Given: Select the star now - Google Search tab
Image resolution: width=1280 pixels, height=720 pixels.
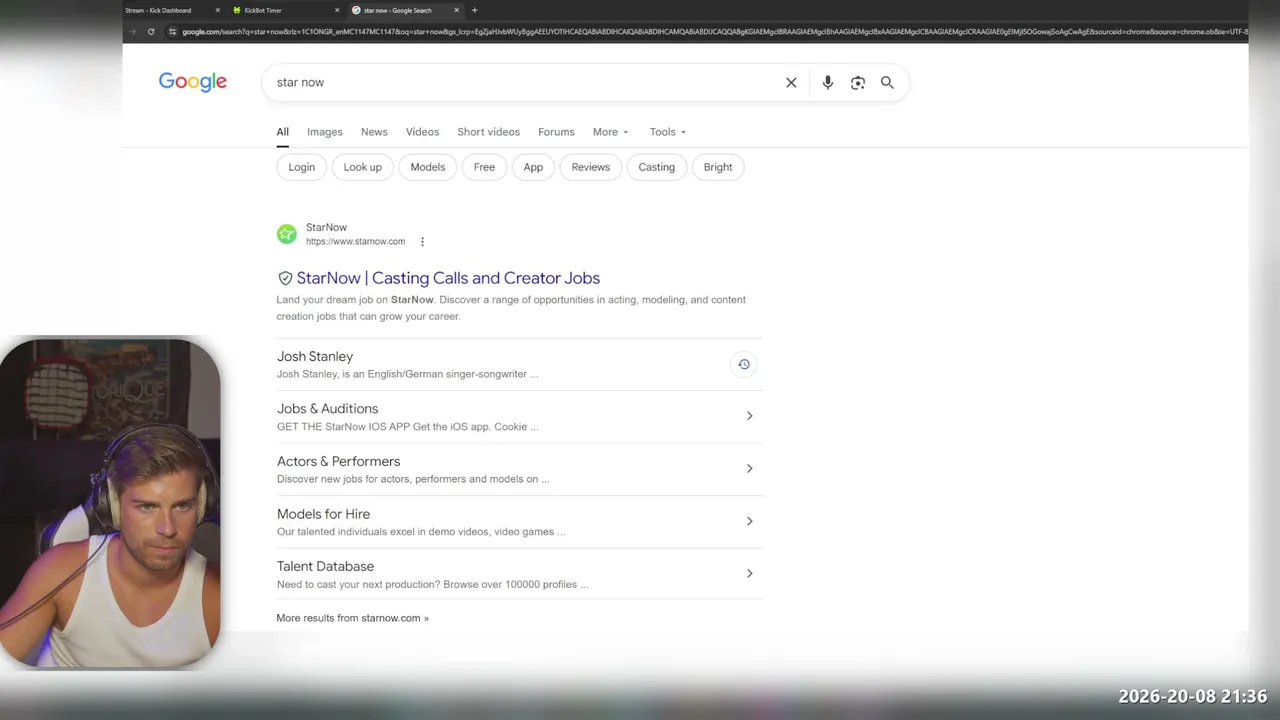Looking at the screenshot, I should tap(398, 10).
